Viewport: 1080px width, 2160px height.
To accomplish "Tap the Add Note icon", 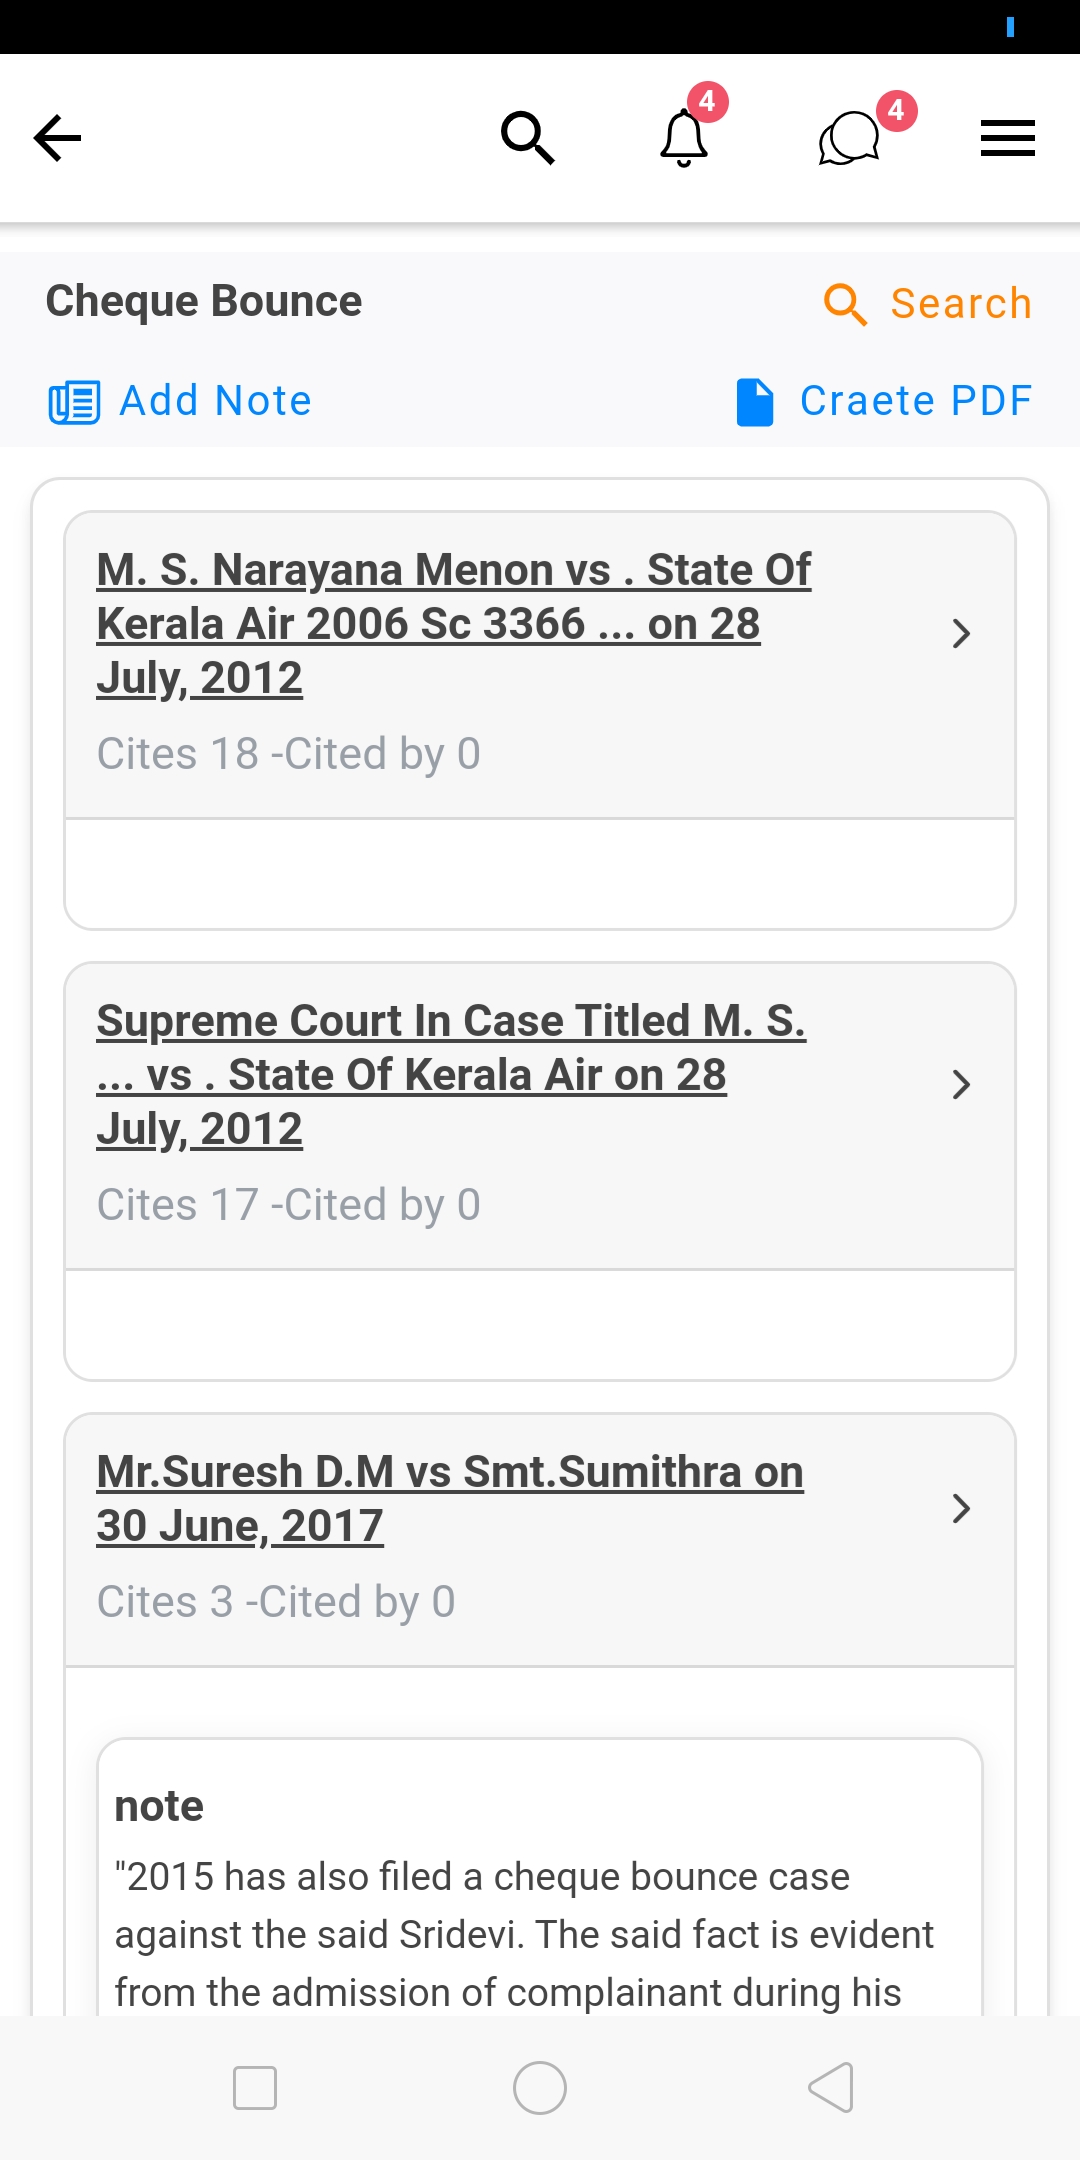I will pos(74,402).
